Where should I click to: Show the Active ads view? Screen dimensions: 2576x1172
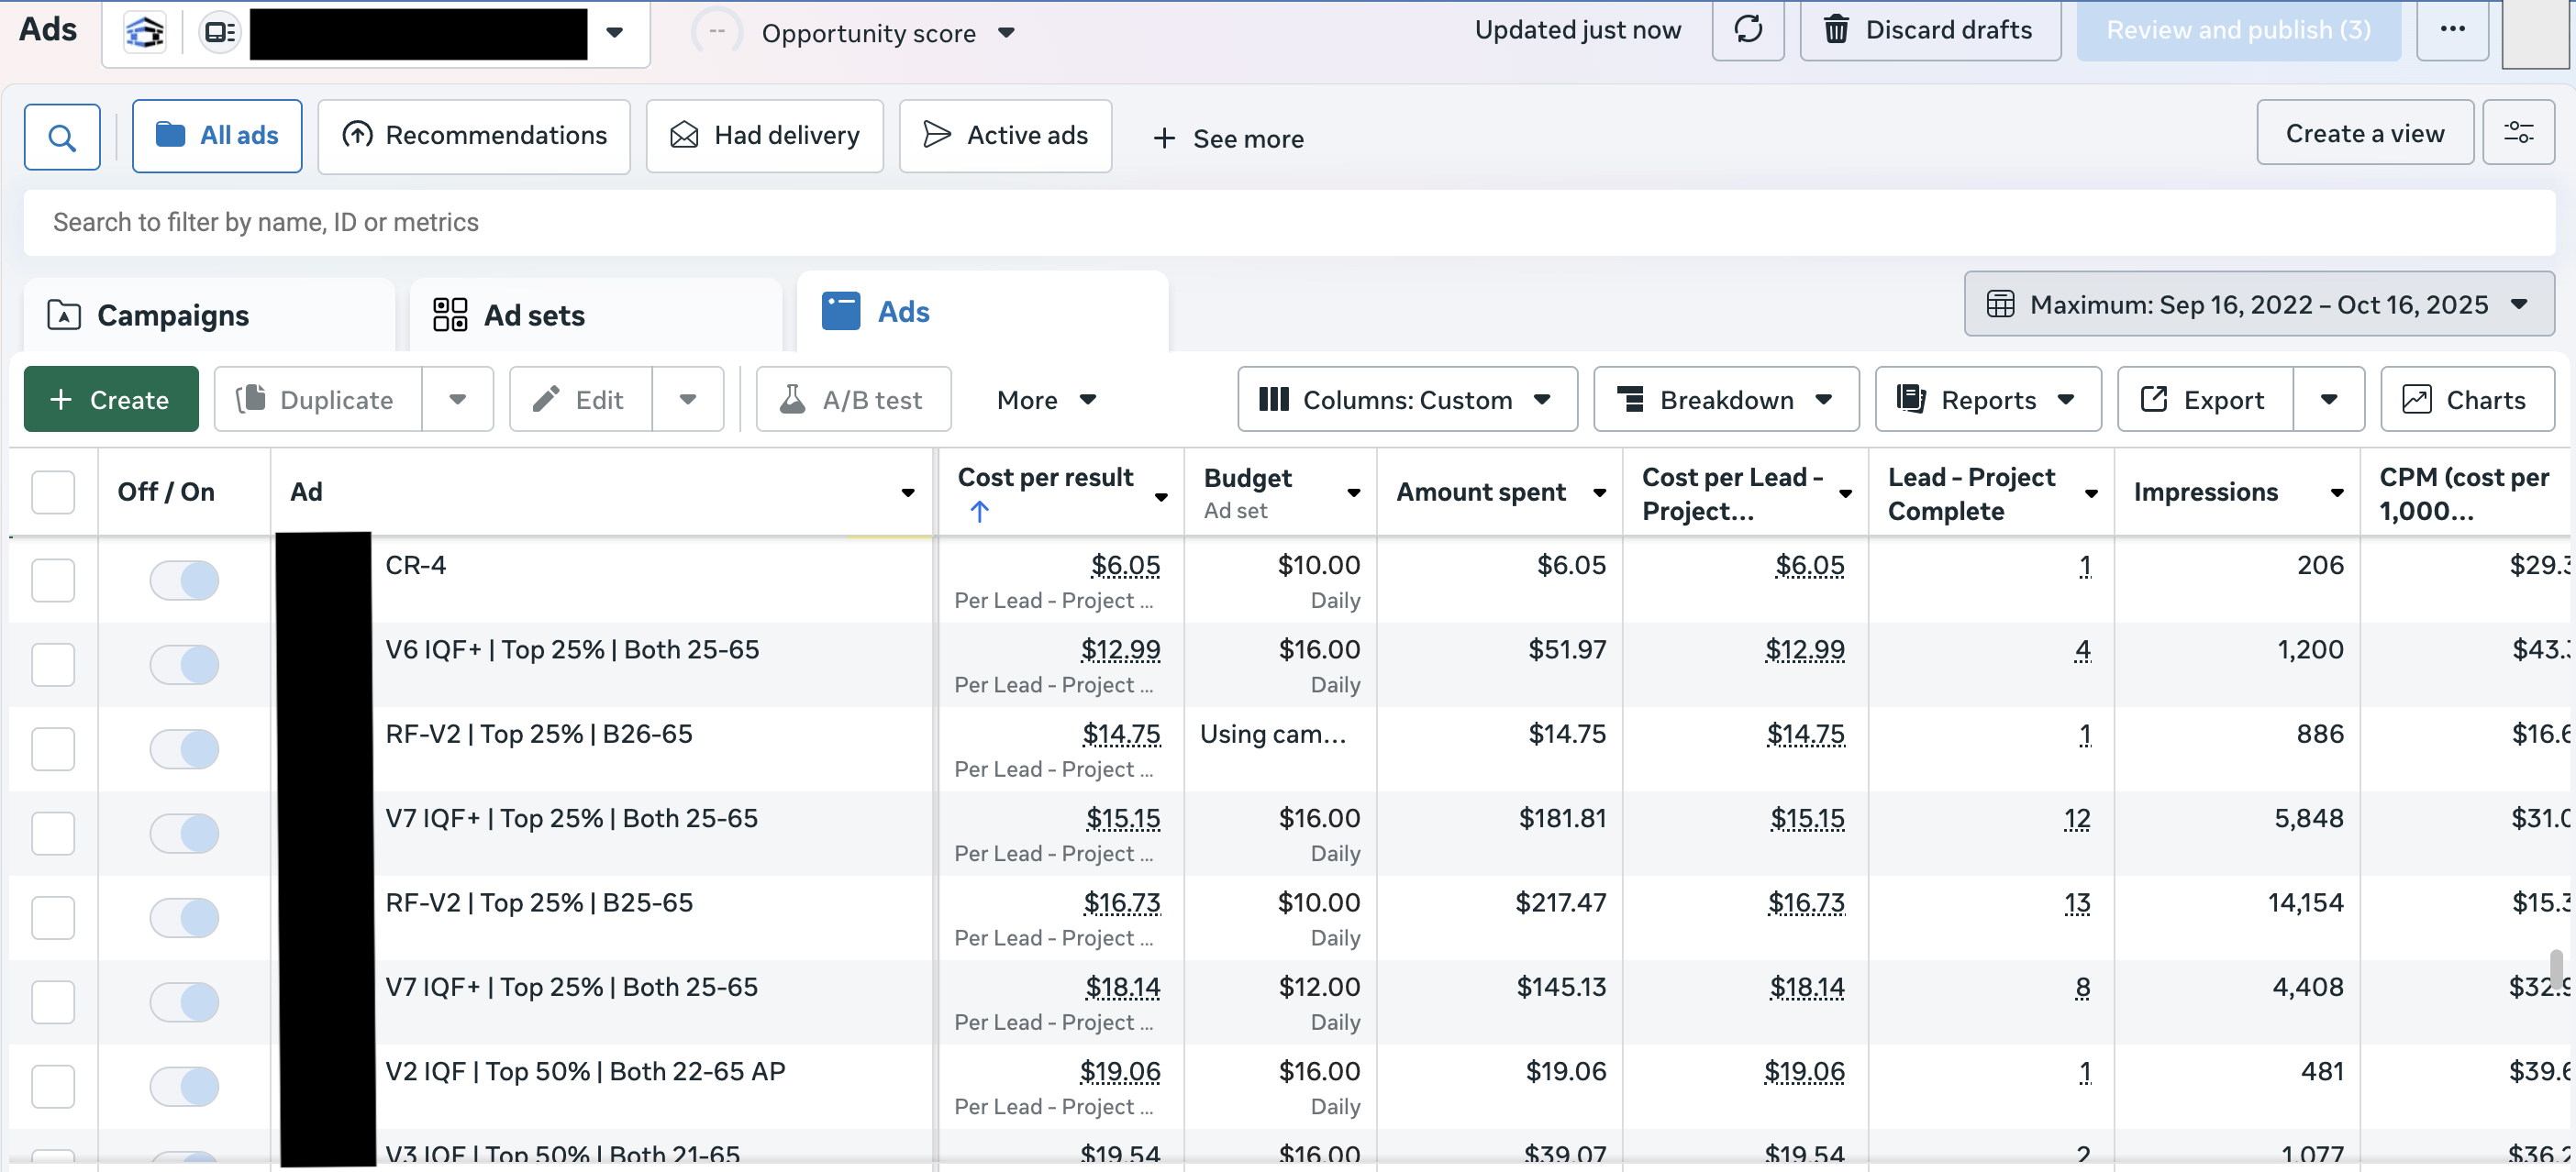(1005, 135)
